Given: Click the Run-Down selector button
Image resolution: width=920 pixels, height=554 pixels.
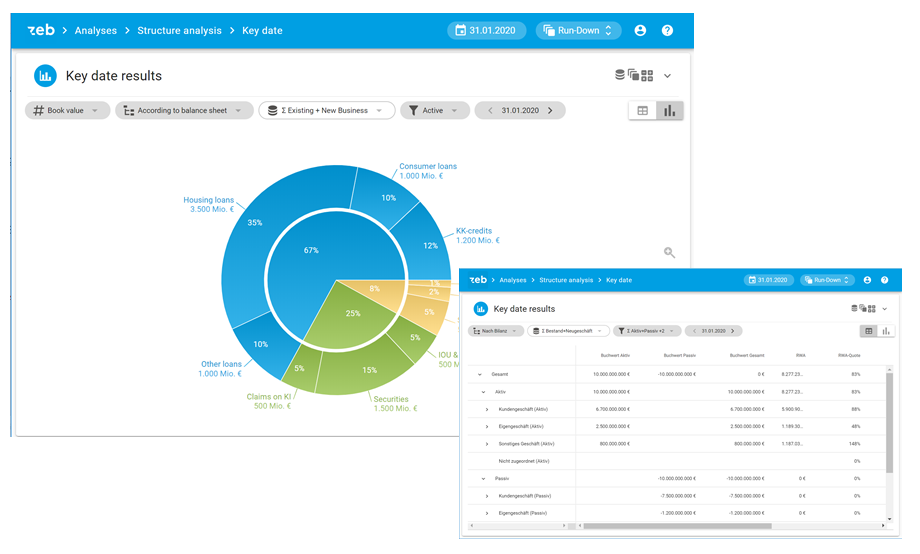Looking at the screenshot, I should [578, 31].
